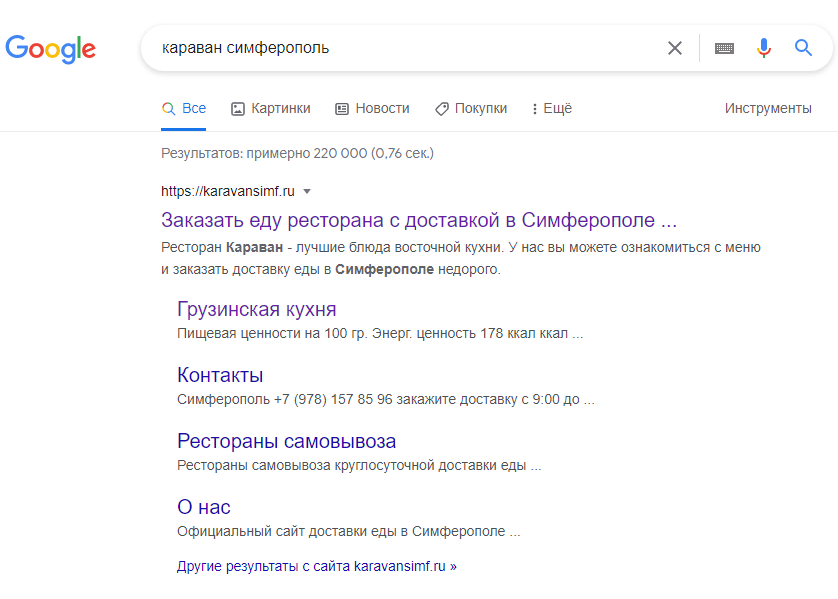This screenshot has height=599, width=838.
Task: Click the Новости newspaper icon
Action: [342, 109]
